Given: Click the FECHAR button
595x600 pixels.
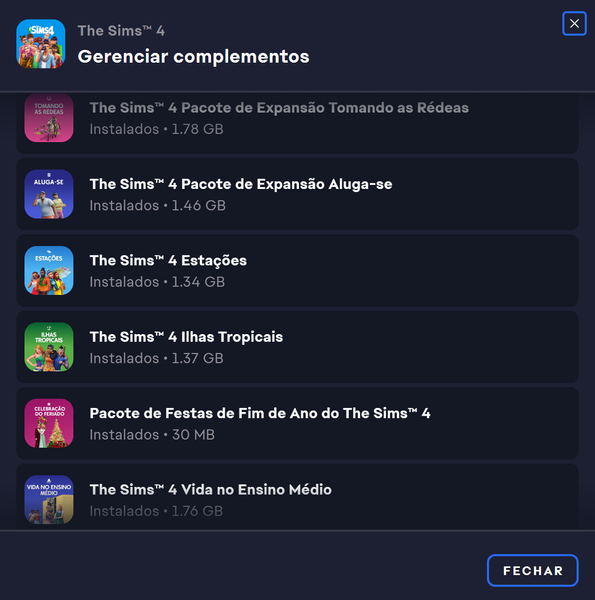Looking at the screenshot, I should pyautogui.click(x=533, y=571).
